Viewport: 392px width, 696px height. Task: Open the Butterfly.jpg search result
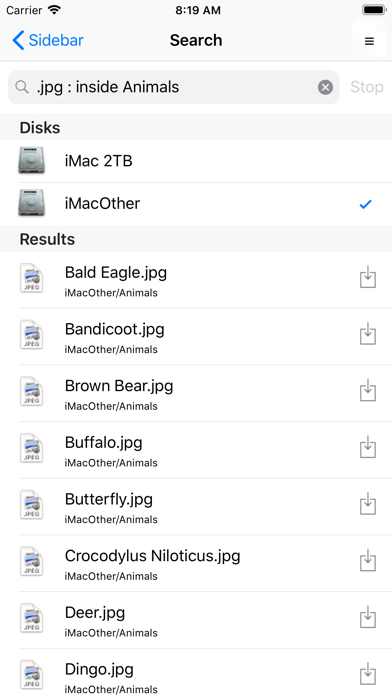tap(196, 506)
